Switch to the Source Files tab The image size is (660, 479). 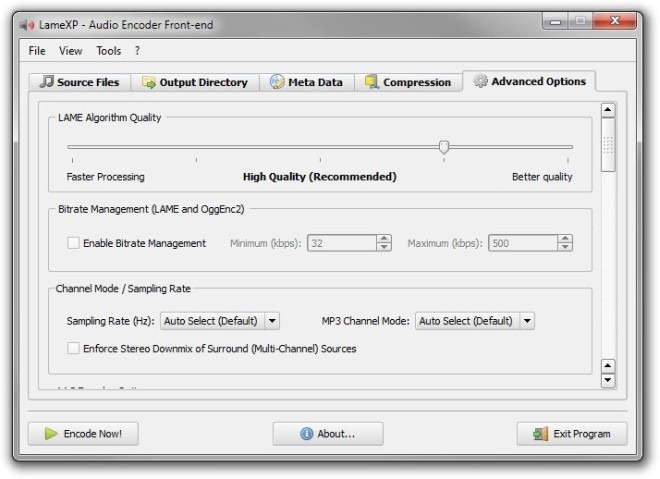pyautogui.click(x=80, y=82)
